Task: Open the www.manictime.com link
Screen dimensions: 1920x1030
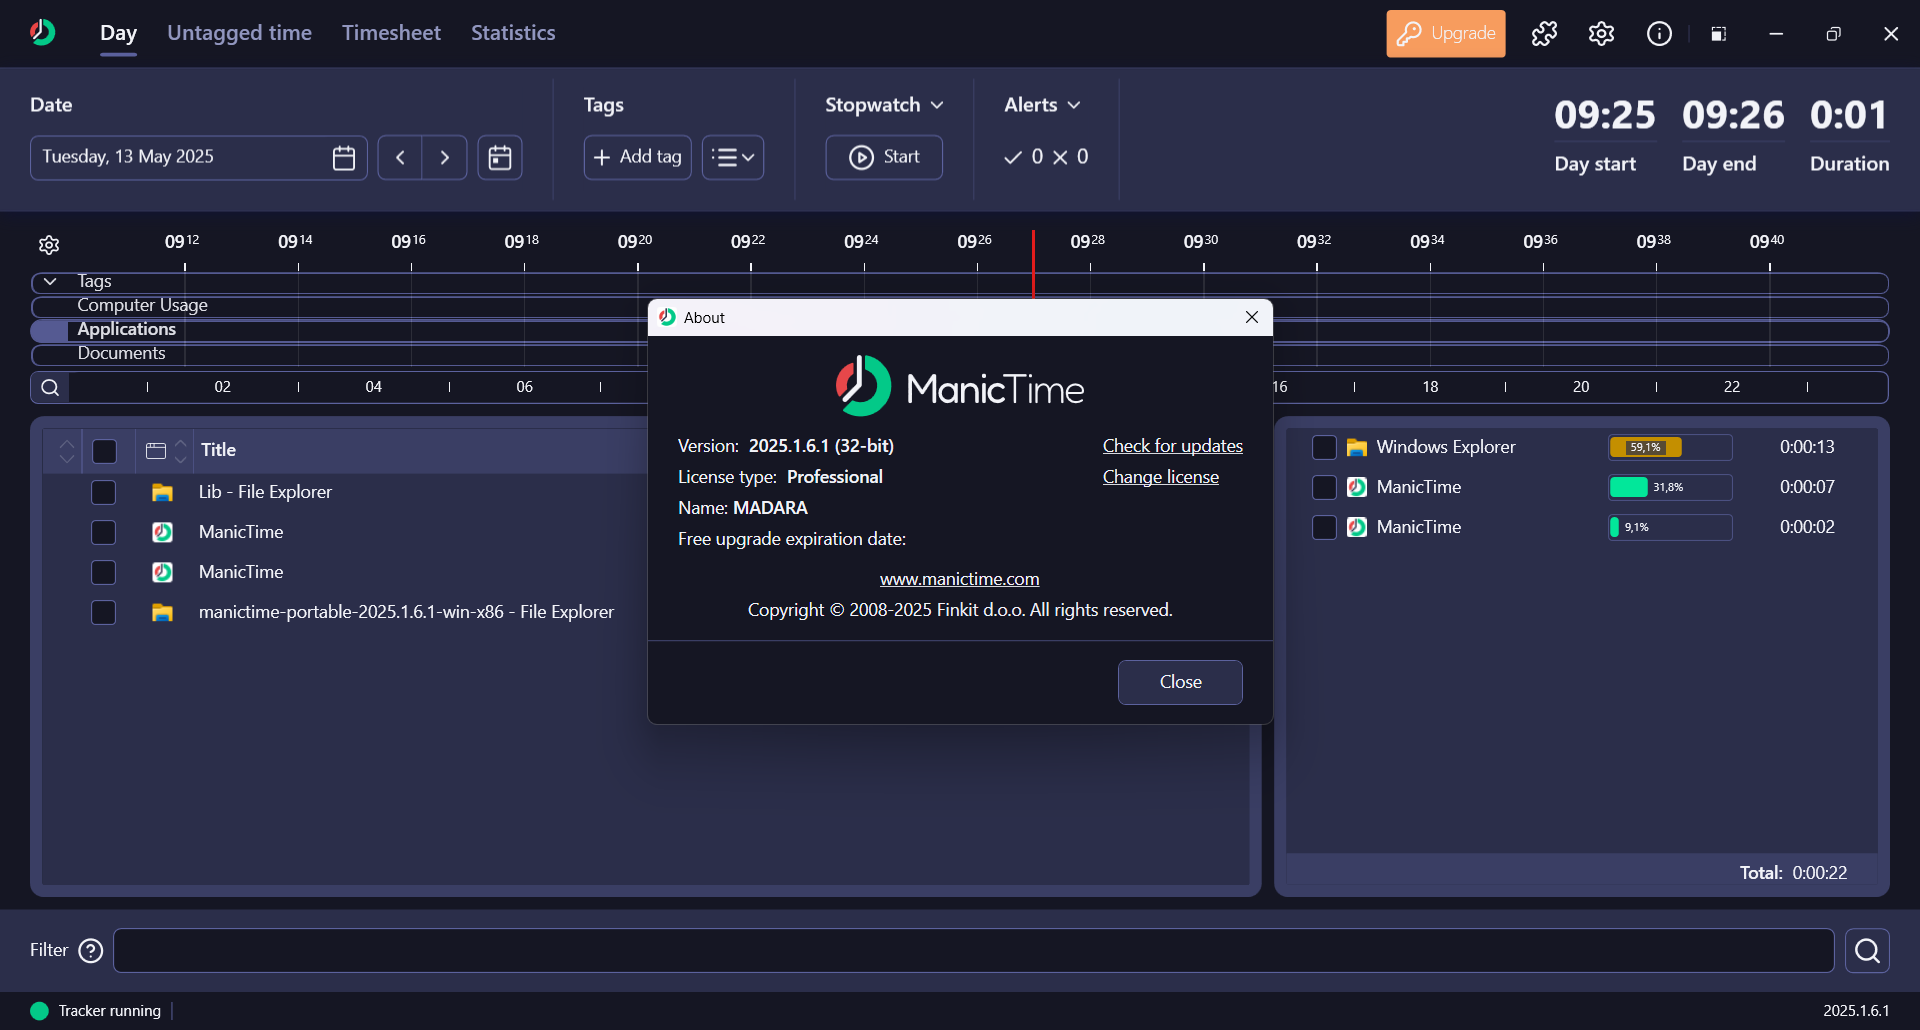Action: coord(959,579)
